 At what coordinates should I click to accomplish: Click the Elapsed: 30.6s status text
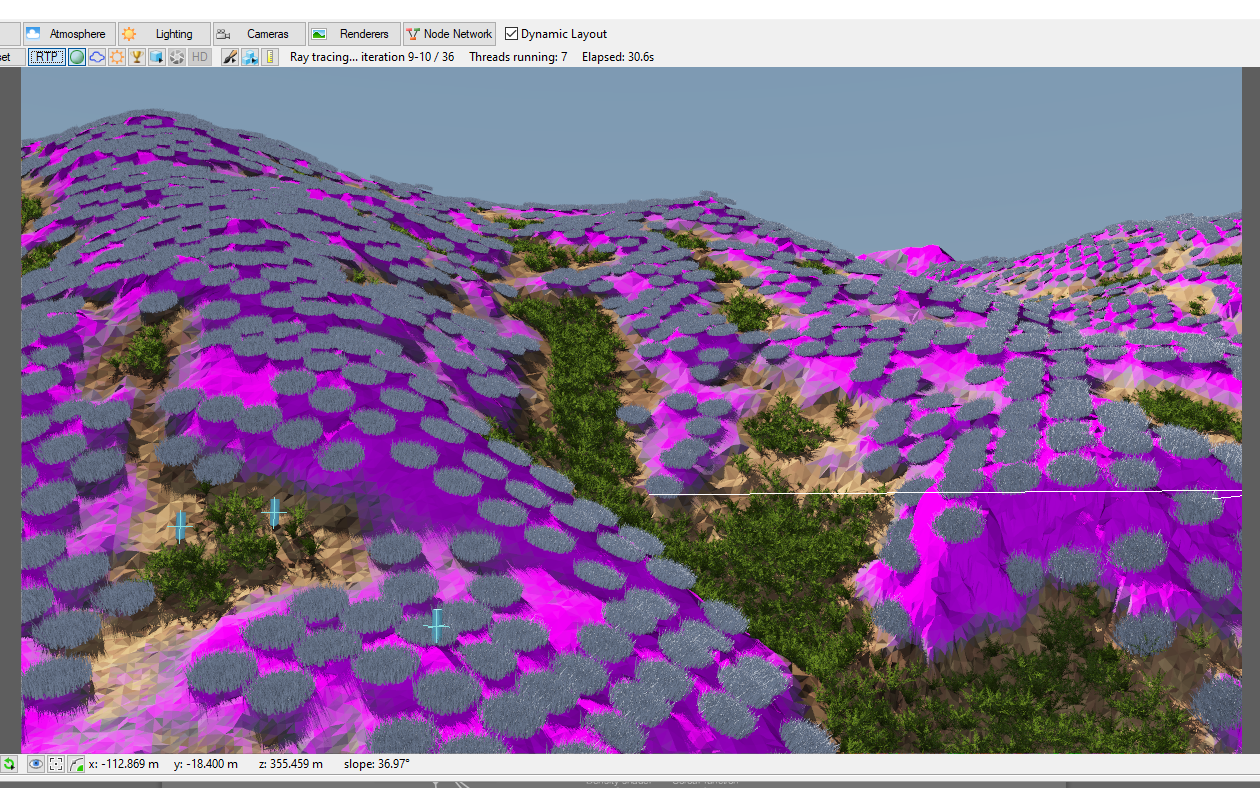[x=618, y=57]
